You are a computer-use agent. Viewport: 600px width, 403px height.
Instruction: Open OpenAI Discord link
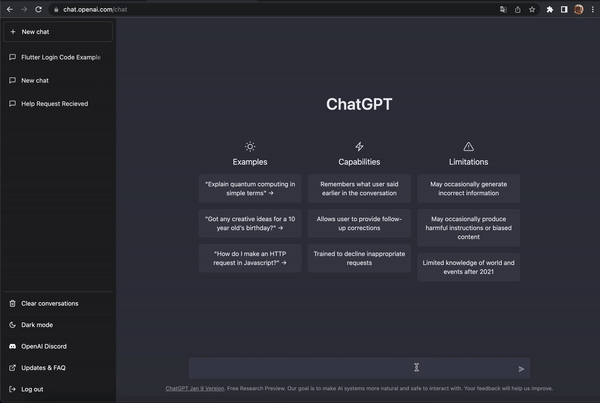[58, 346]
